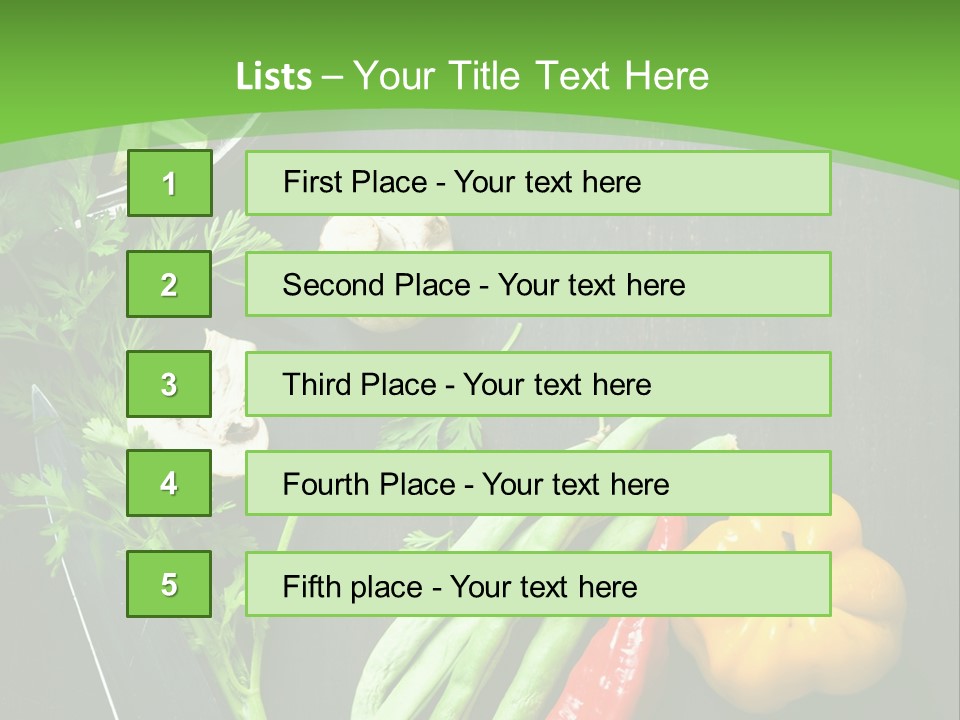Select the bold word 'Lists' in title
960x720 pixels.
273,77
